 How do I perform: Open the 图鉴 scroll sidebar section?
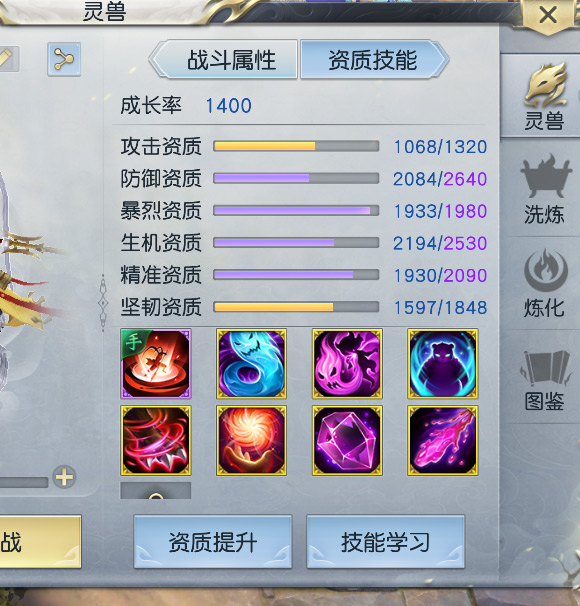[x=544, y=379]
